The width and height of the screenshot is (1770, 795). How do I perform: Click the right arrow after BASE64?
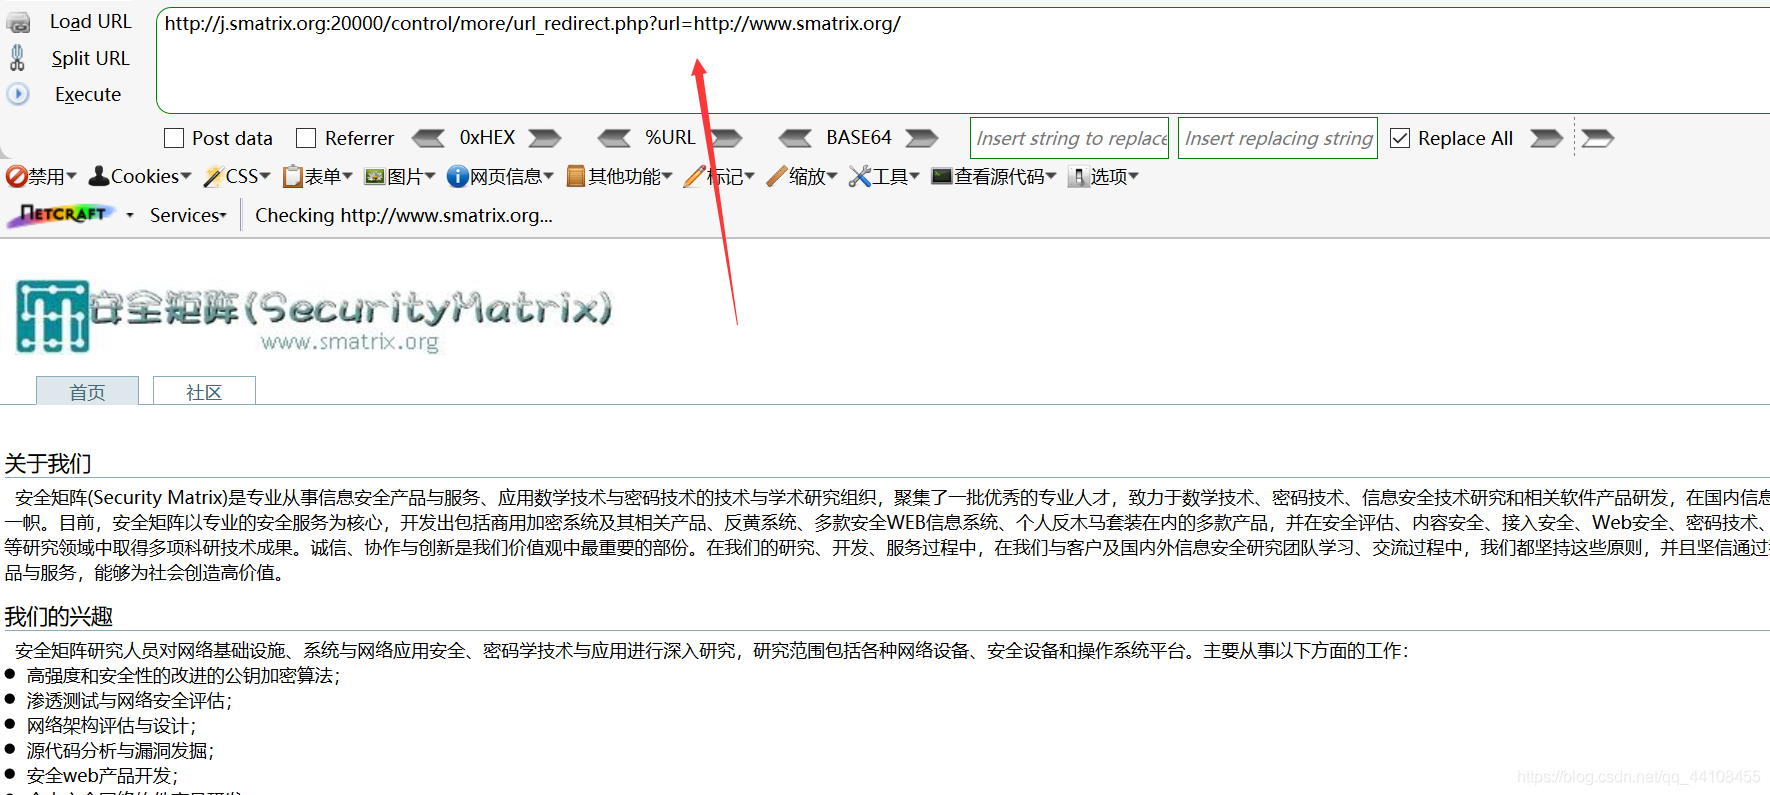point(922,138)
